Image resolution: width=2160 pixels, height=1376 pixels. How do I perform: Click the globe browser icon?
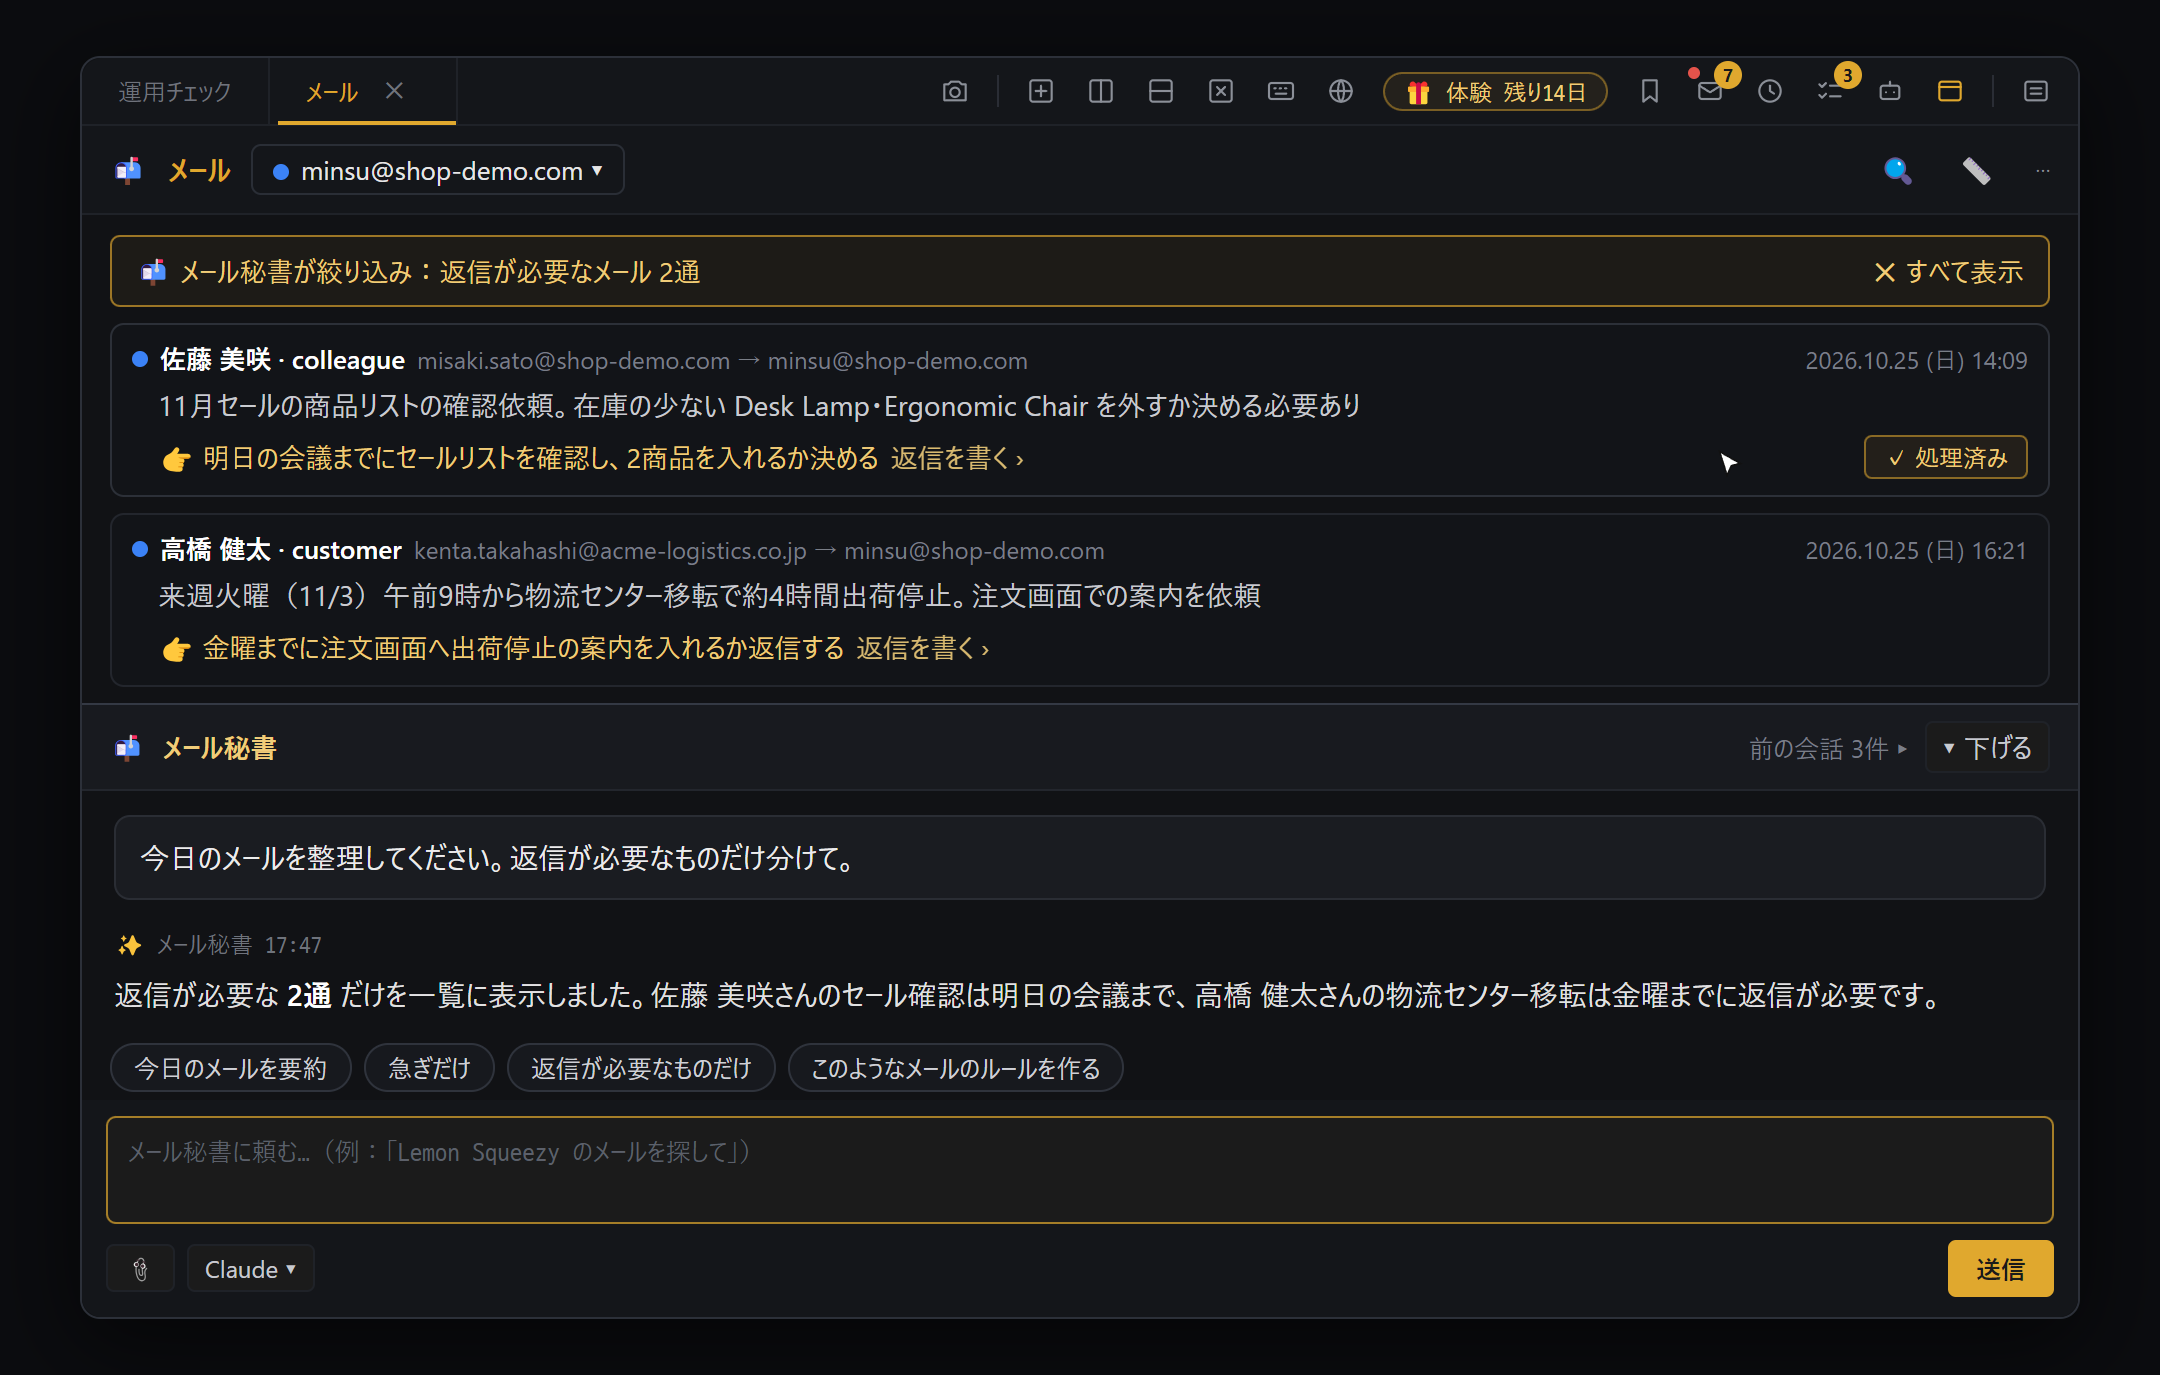[x=1340, y=91]
